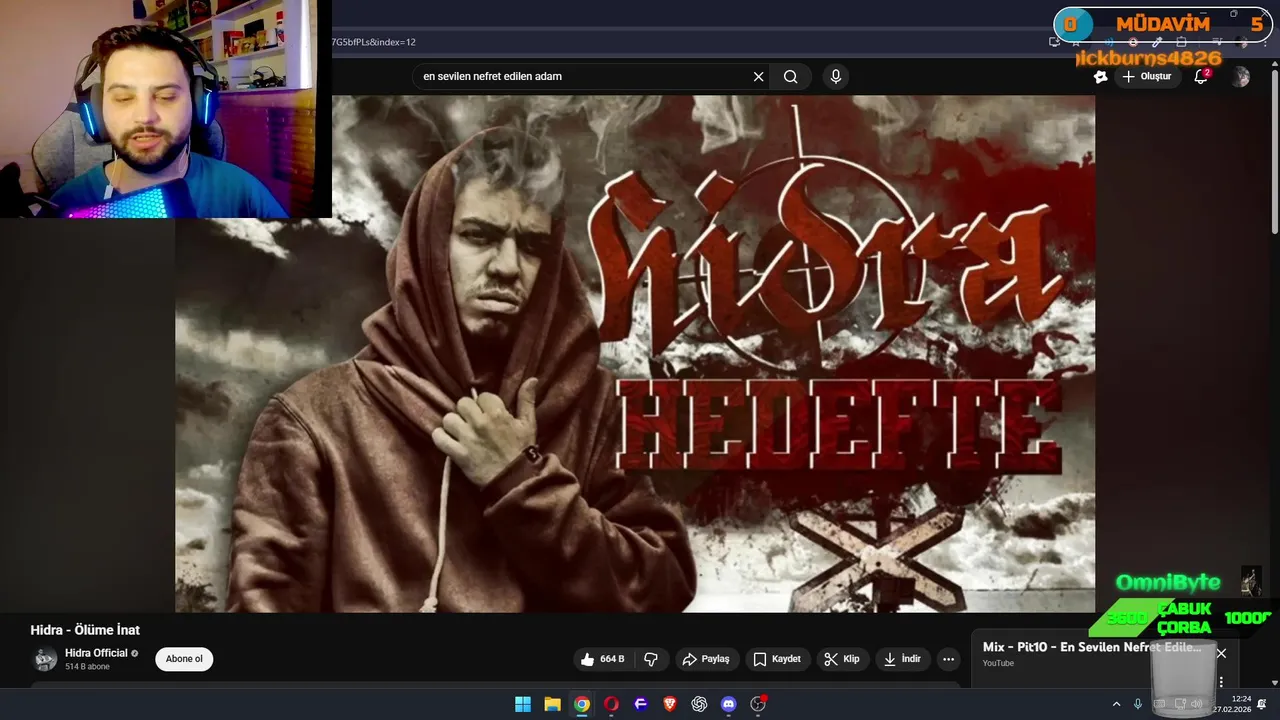The image size is (1280, 720).
Task: Open the purple F app in taskbar
Action: point(641,704)
